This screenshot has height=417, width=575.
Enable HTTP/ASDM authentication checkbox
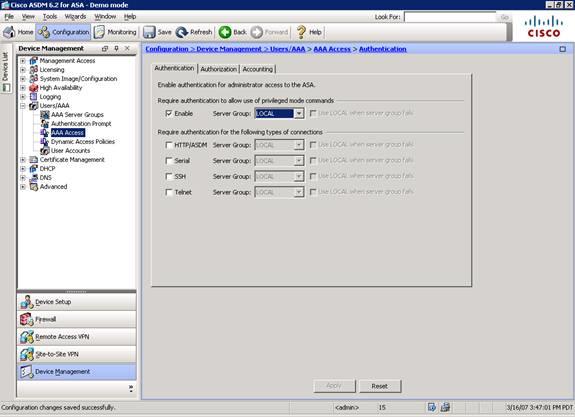click(169, 145)
